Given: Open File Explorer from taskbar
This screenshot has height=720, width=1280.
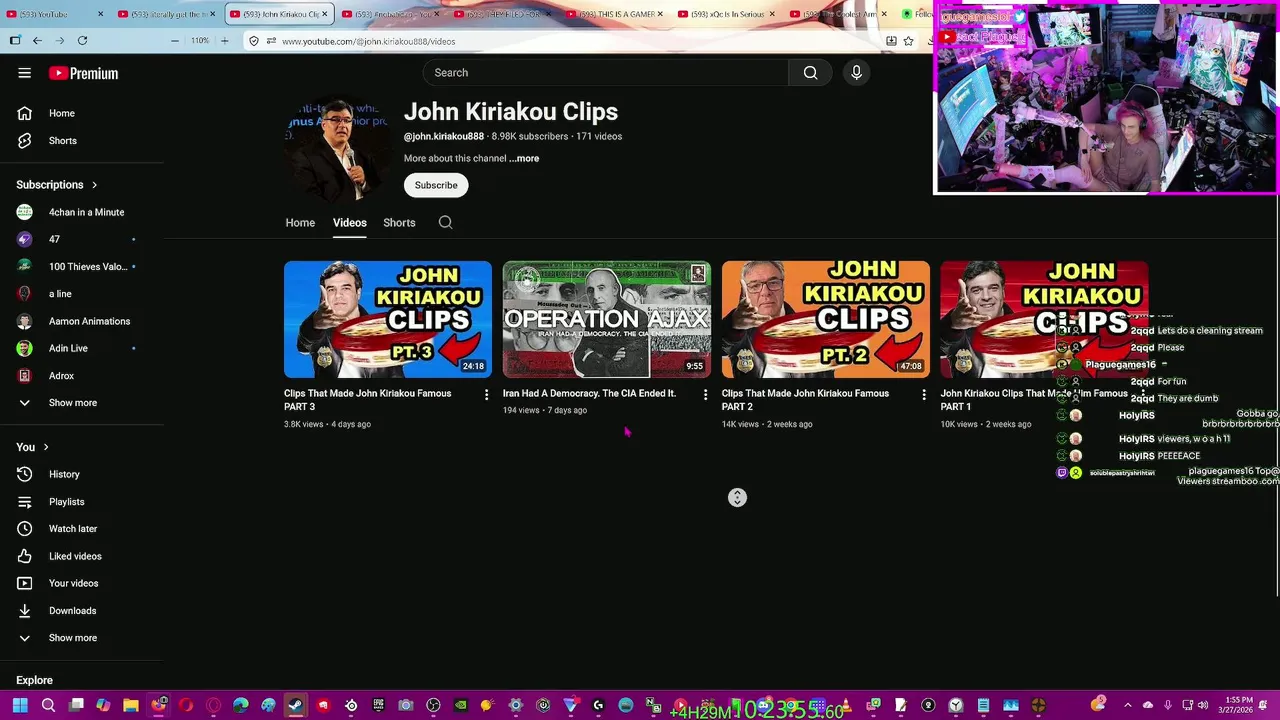Looking at the screenshot, I should click(x=131, y=706).
